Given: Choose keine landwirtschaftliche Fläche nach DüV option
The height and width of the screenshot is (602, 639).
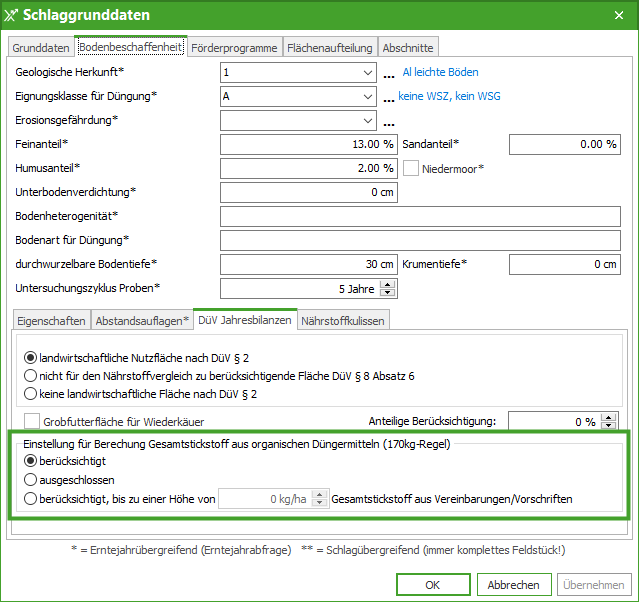Looking at the screenshot, I should (x=31, y=394).
